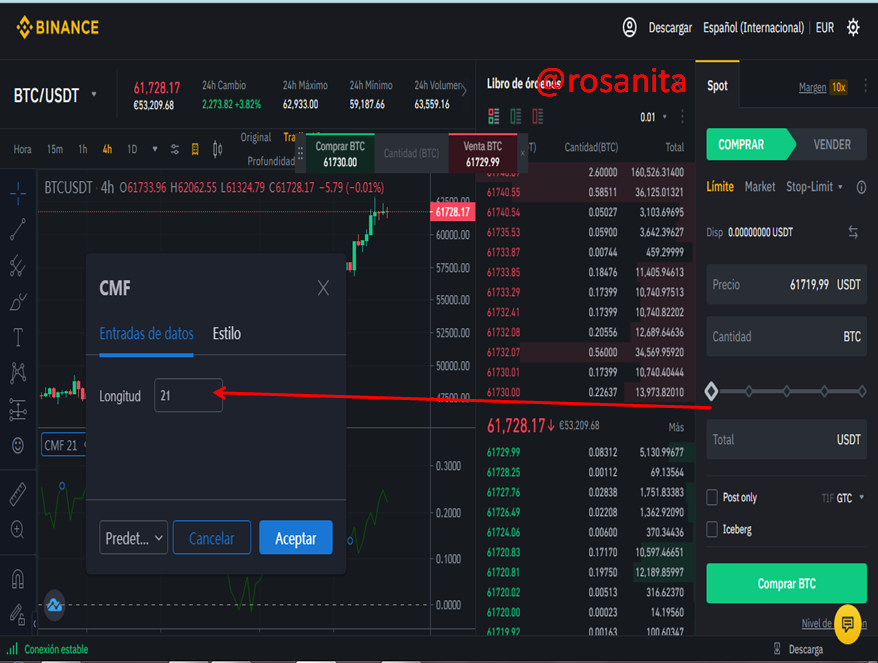Open the Descargar link in header
This screenshot has width=878, height=663.
pyautogui.click(x=670, y=27)
